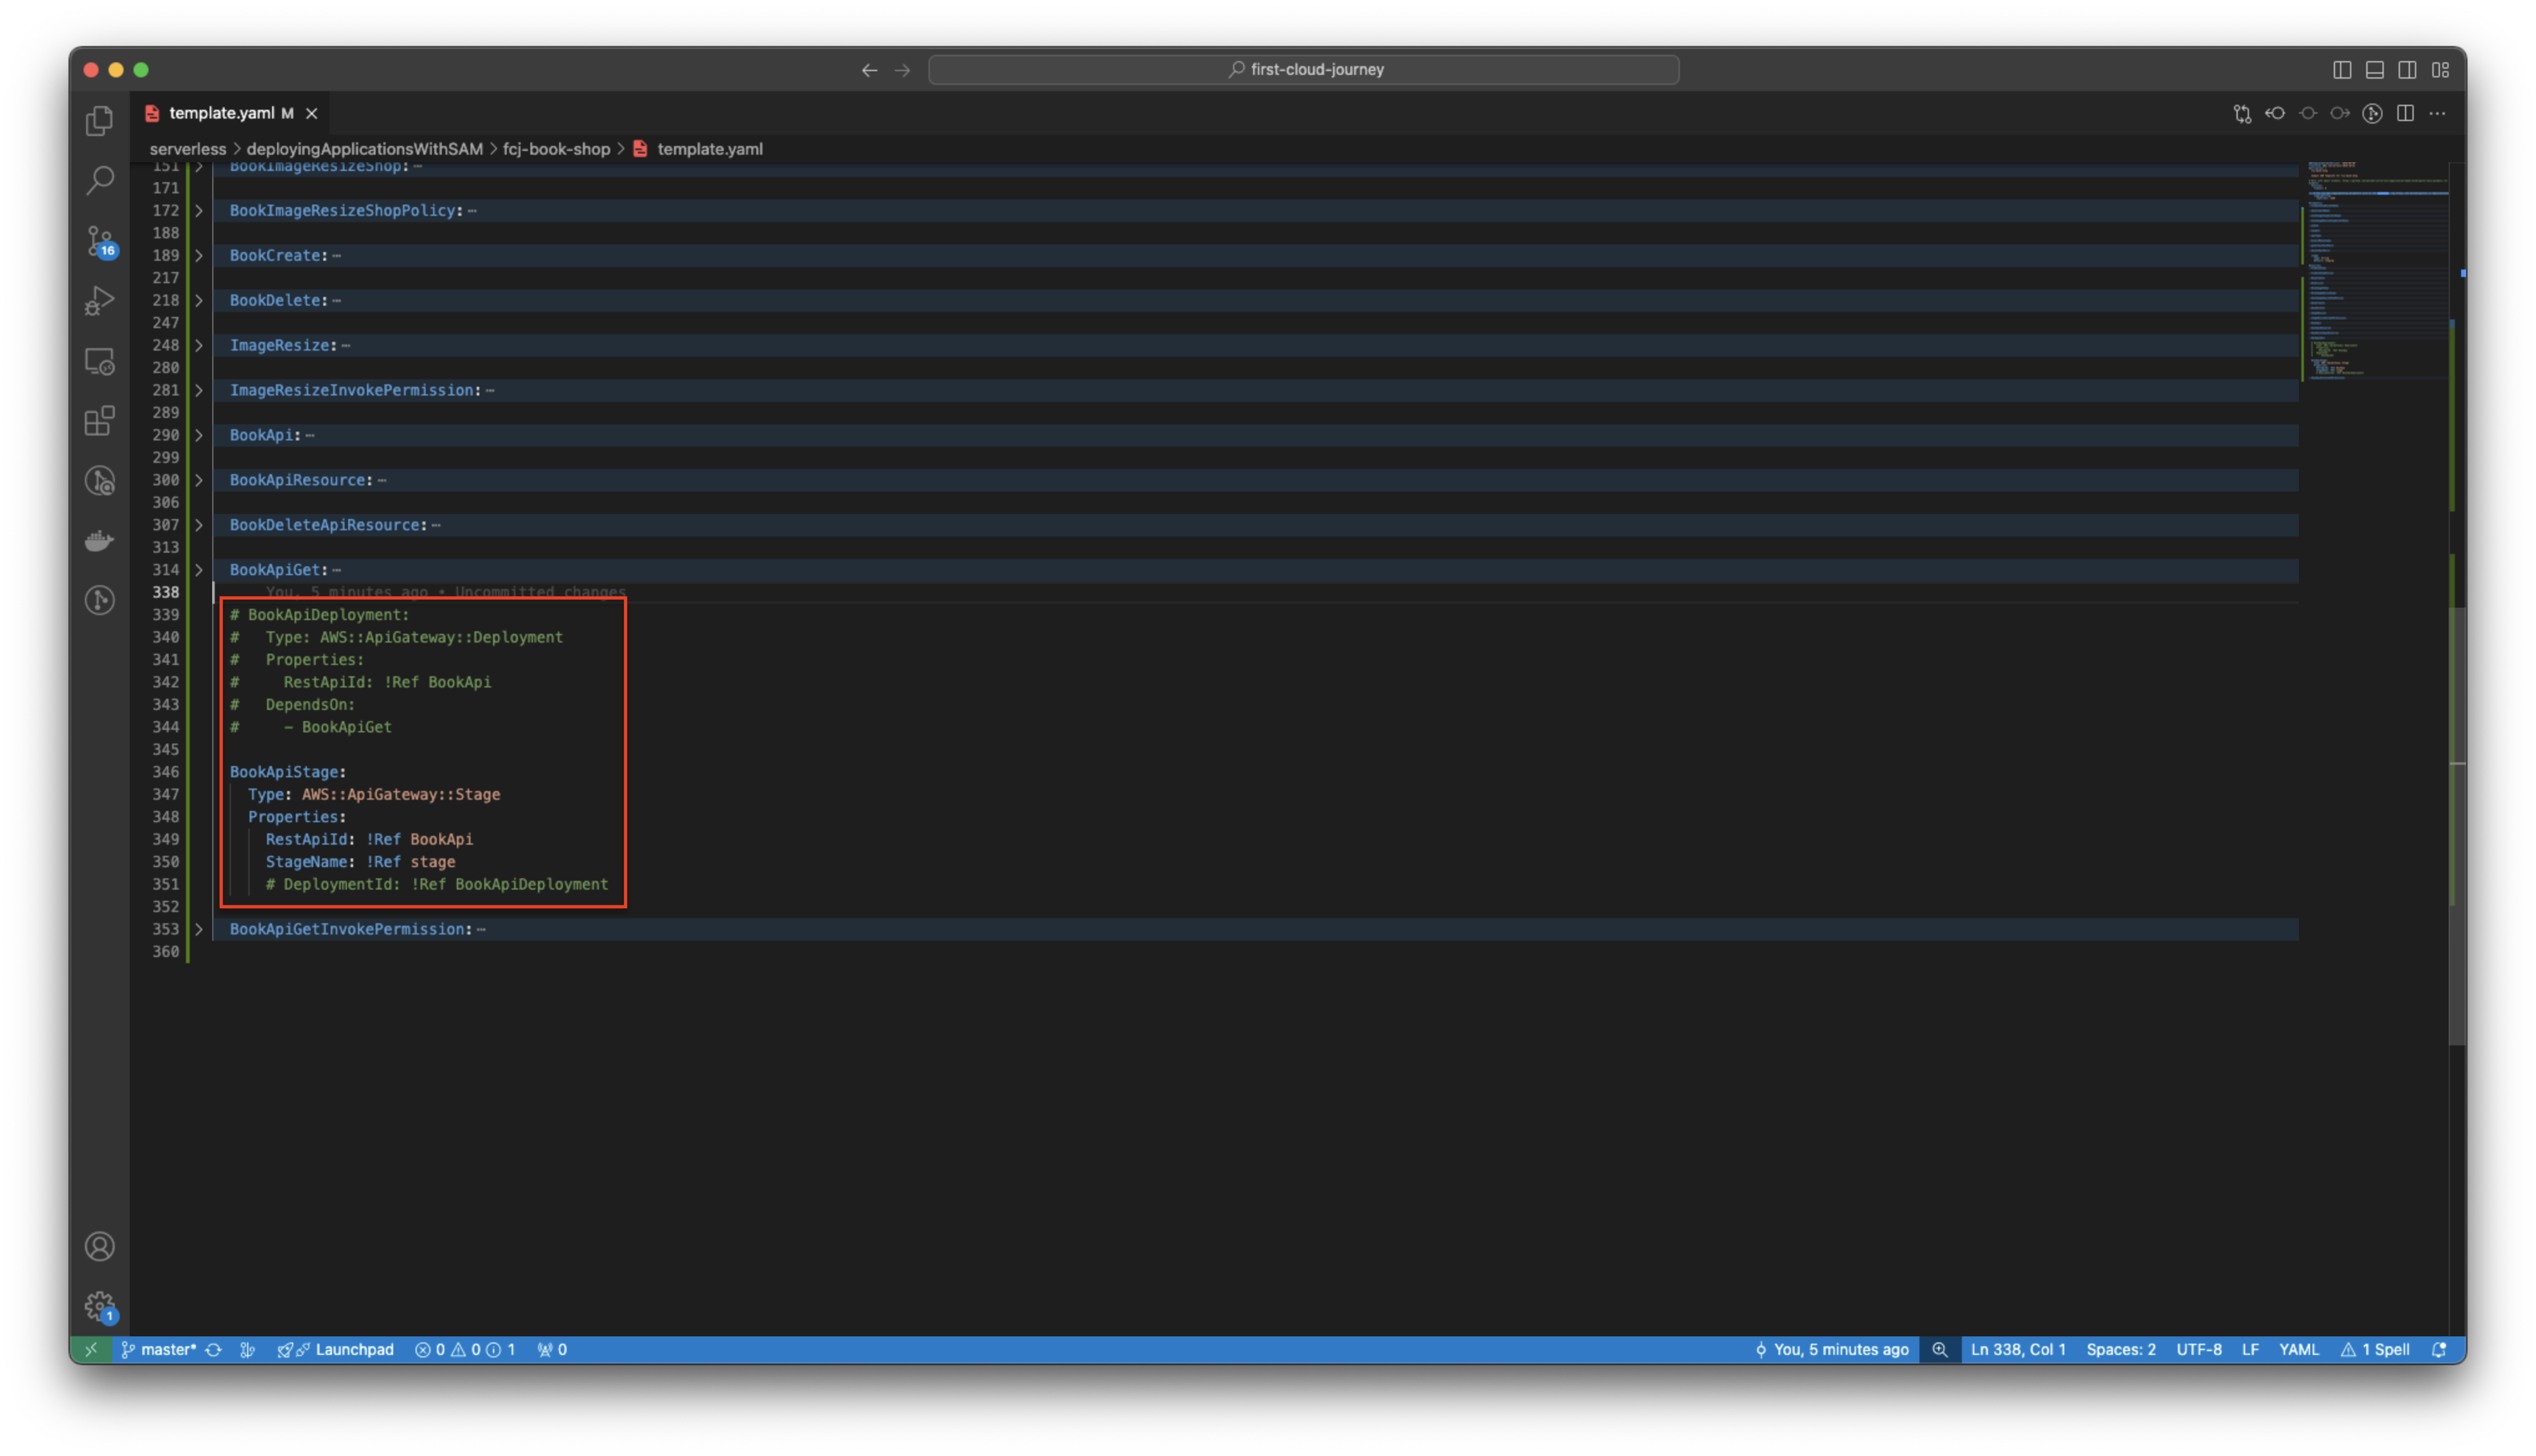2536x1456 pixels.
Task: Click the Customize Layout icon
Action: (x=2441, y=70)
